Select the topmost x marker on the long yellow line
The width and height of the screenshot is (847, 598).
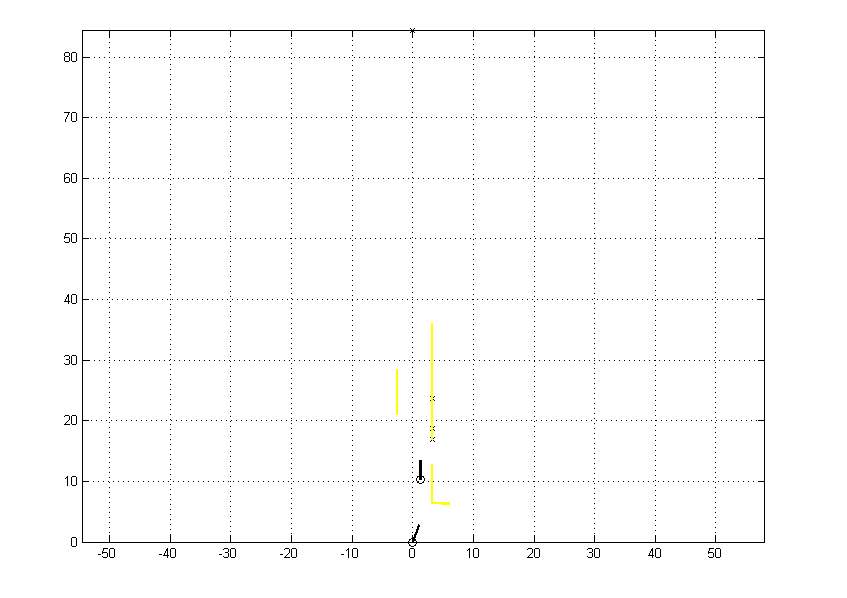432,398
